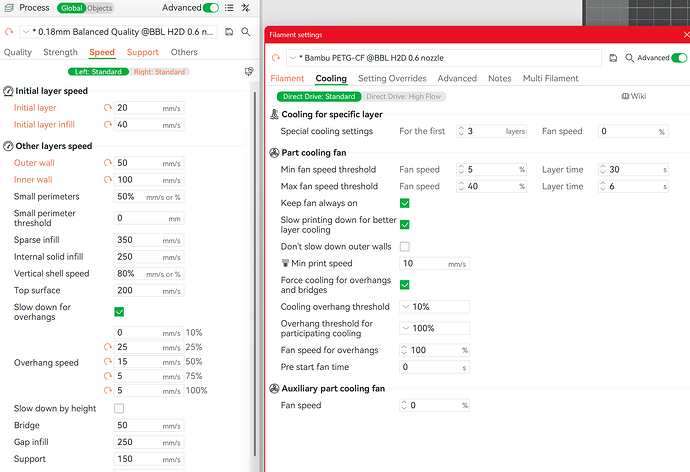Screen dimensions: 690x472
Task: Reset Outer wall speed value
Action: pyautogui.click(x=107, y=163)
